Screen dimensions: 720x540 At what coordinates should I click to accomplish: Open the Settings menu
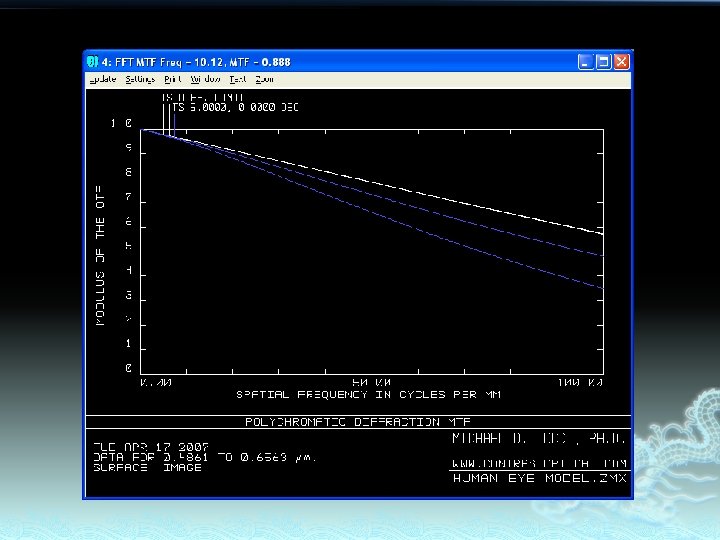[140, 79]
